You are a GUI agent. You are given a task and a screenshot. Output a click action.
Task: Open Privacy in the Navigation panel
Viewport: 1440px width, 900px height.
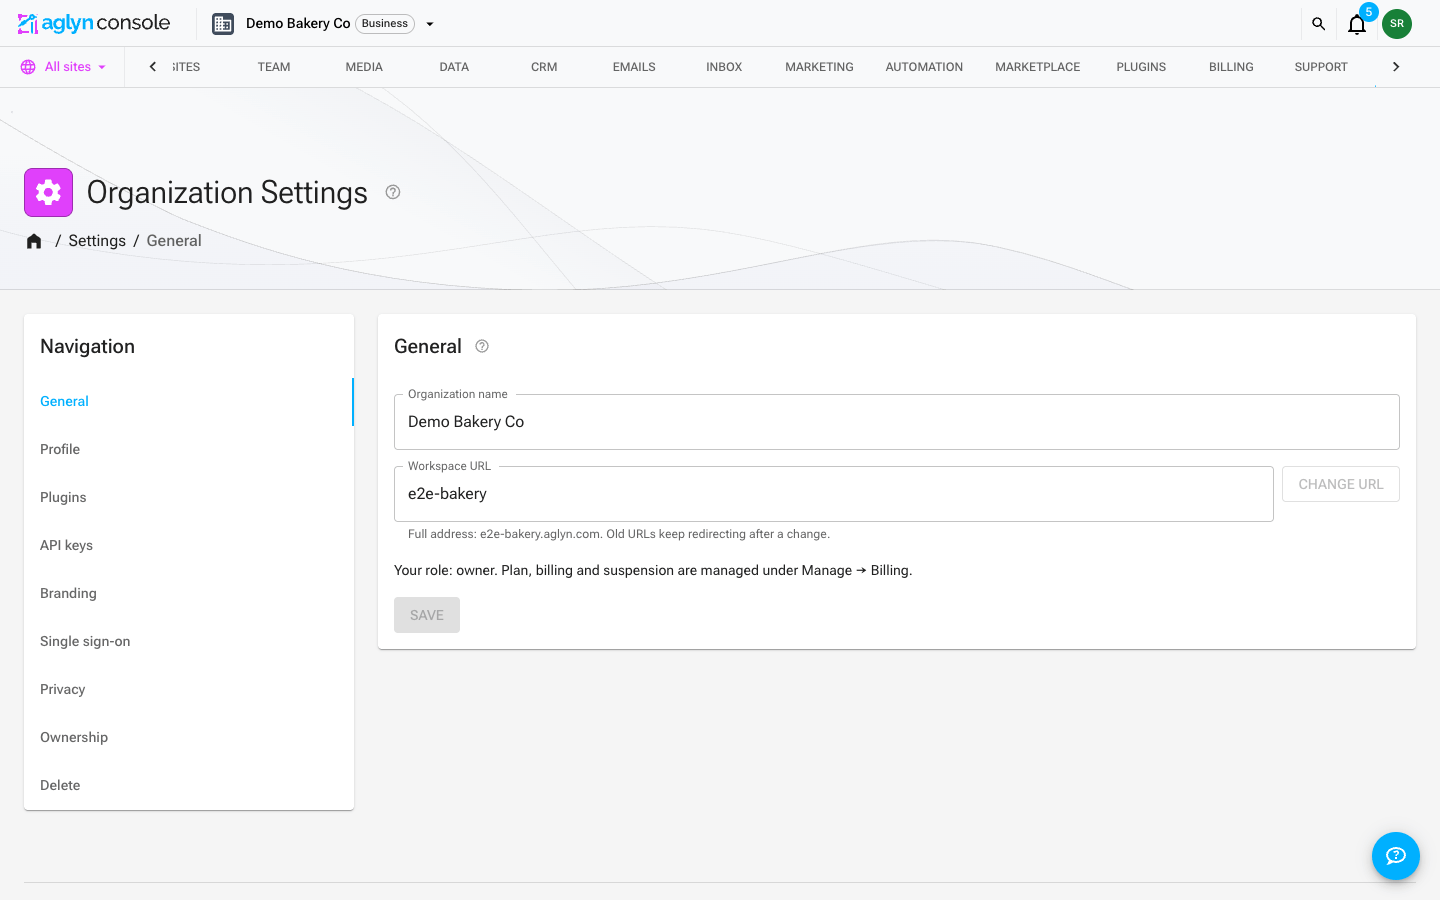click(189, 689)
